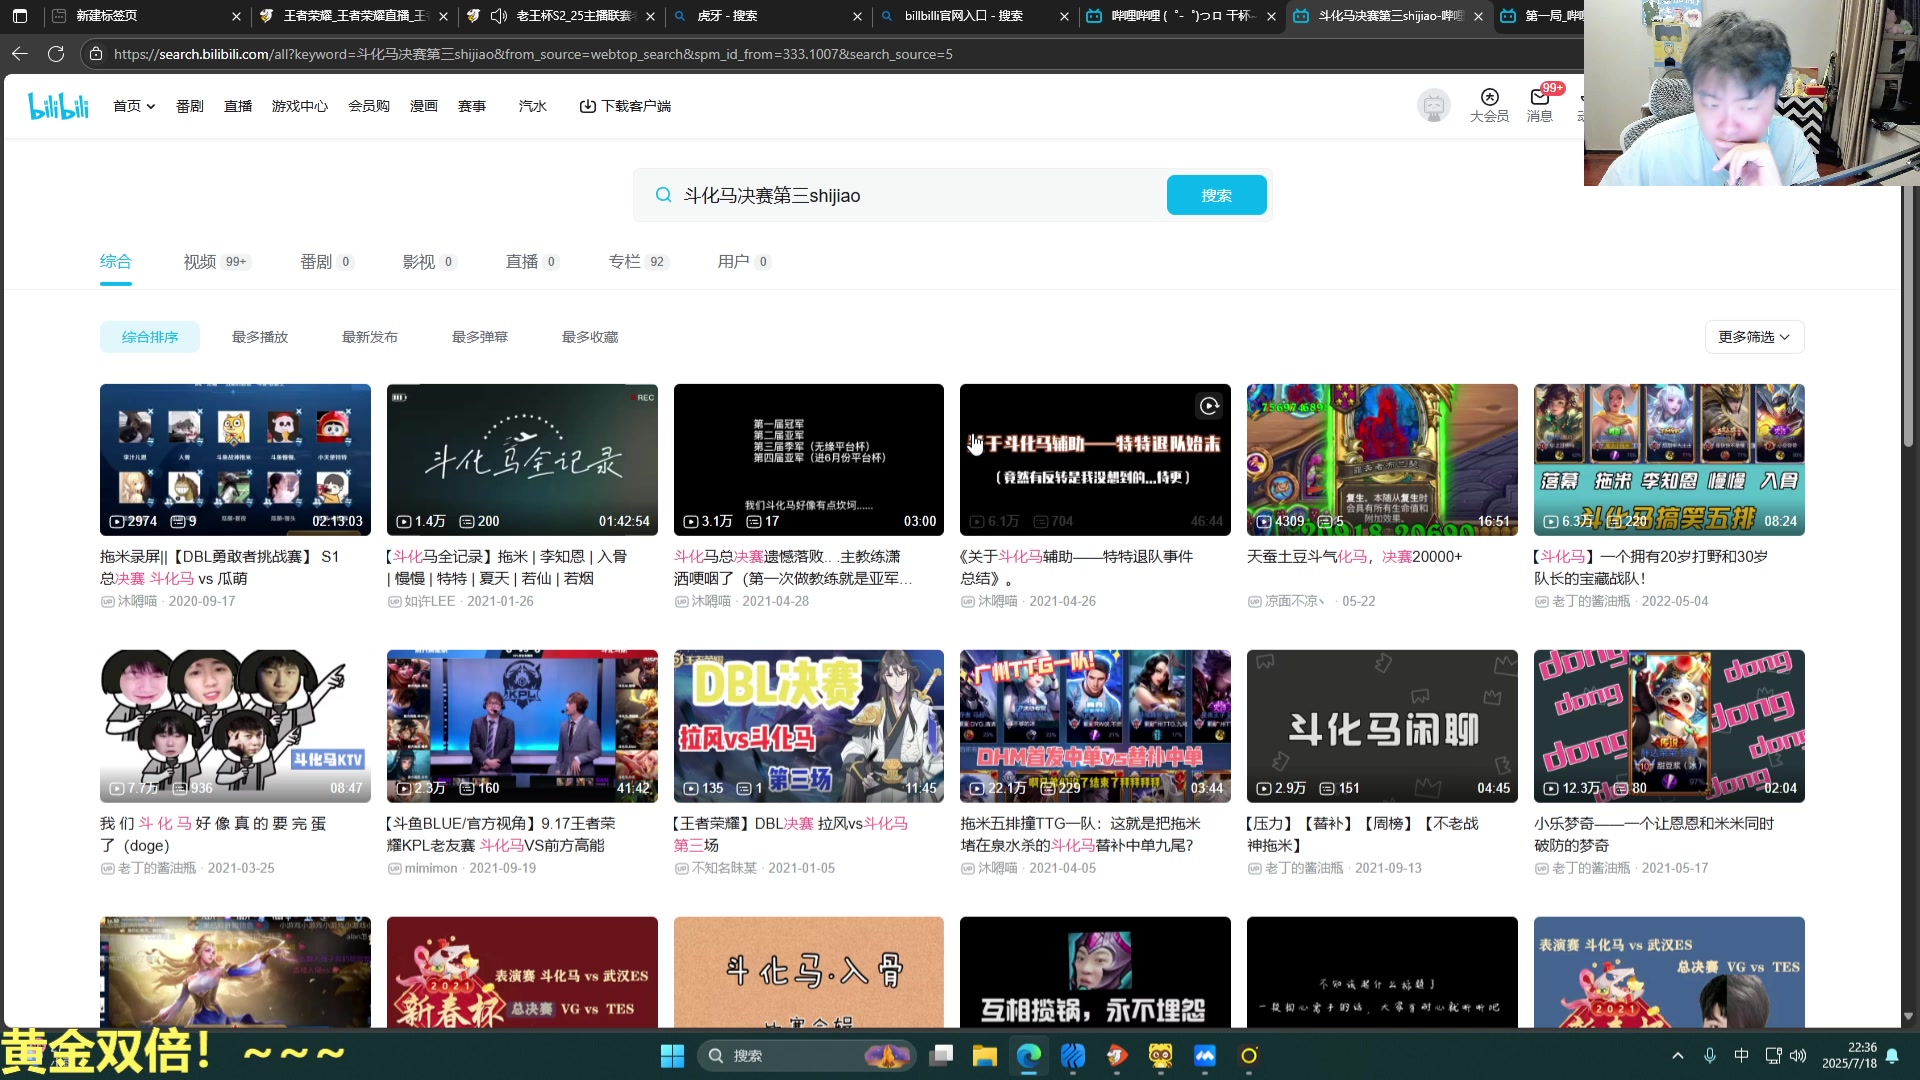Sort by 最多弹幕

point(480,337)
